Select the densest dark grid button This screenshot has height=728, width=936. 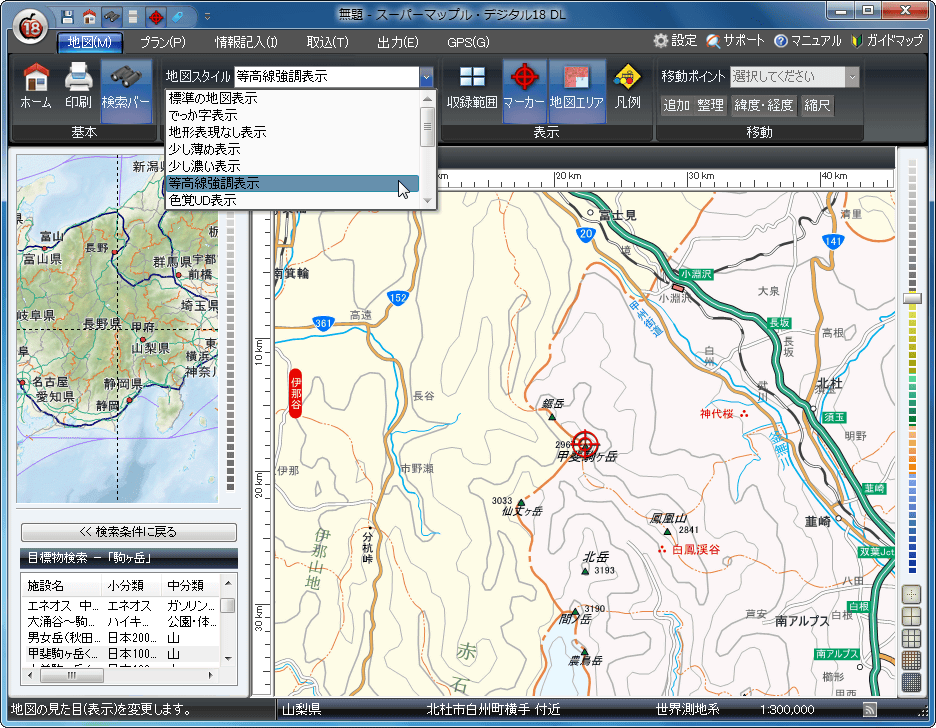[x=911, y=682]
